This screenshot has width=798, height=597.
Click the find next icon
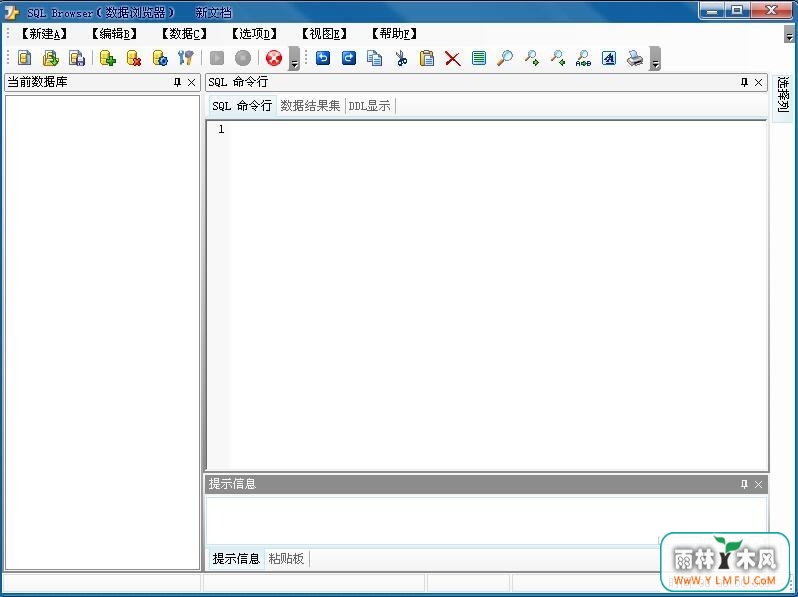(x=531, y=58)
